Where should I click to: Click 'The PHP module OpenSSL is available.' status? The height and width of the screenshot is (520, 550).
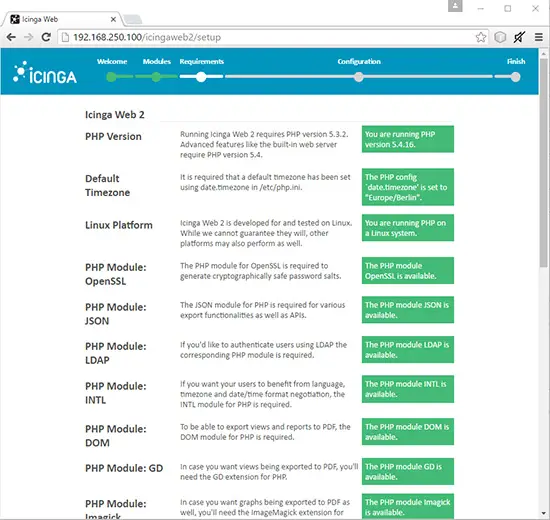408,271
